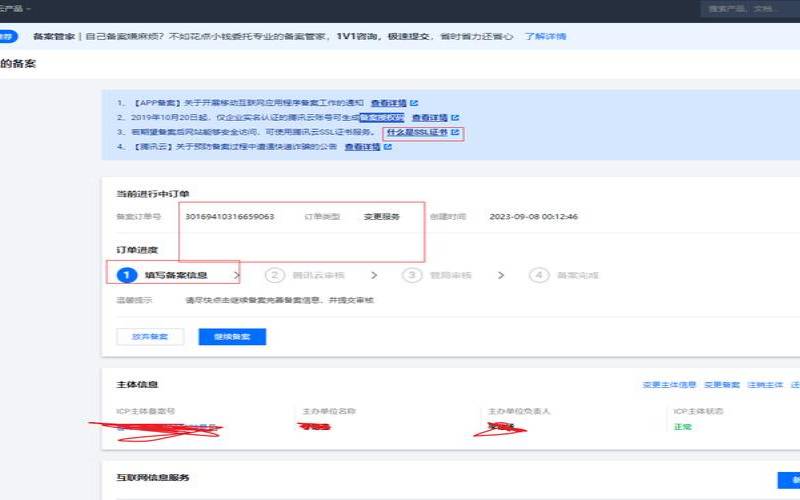Select step 3 circle 管局审核
The height and width of the screenshot is (500, 800).
click(x=412, y=275)
